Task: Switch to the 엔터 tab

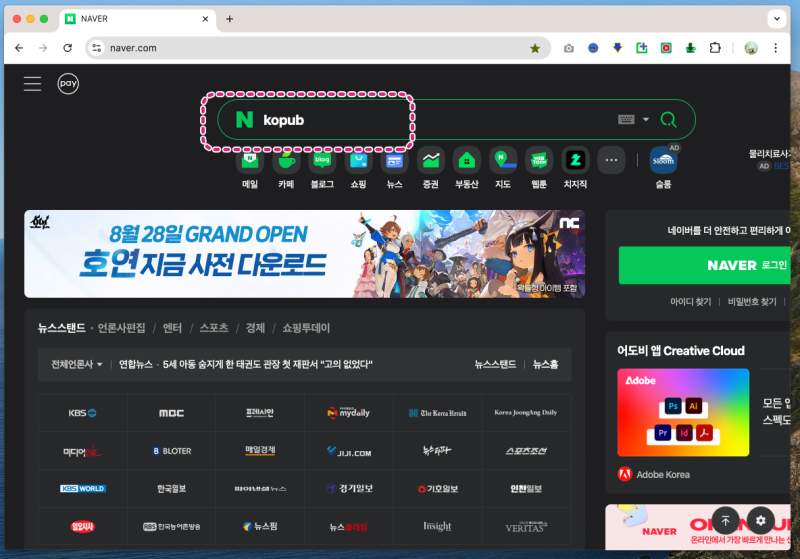Action: tap(172, 328)
